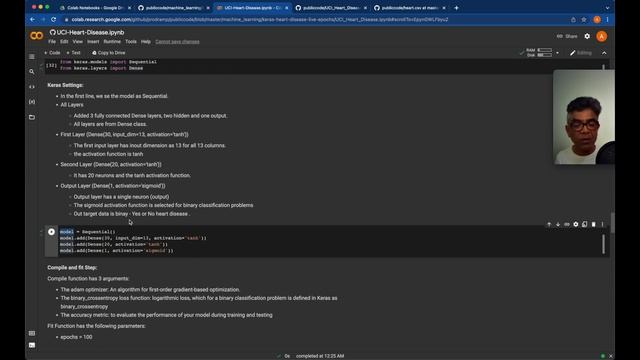Click the connection status green dot in the status bar
The image size is (640, 360).
(602, 356)
